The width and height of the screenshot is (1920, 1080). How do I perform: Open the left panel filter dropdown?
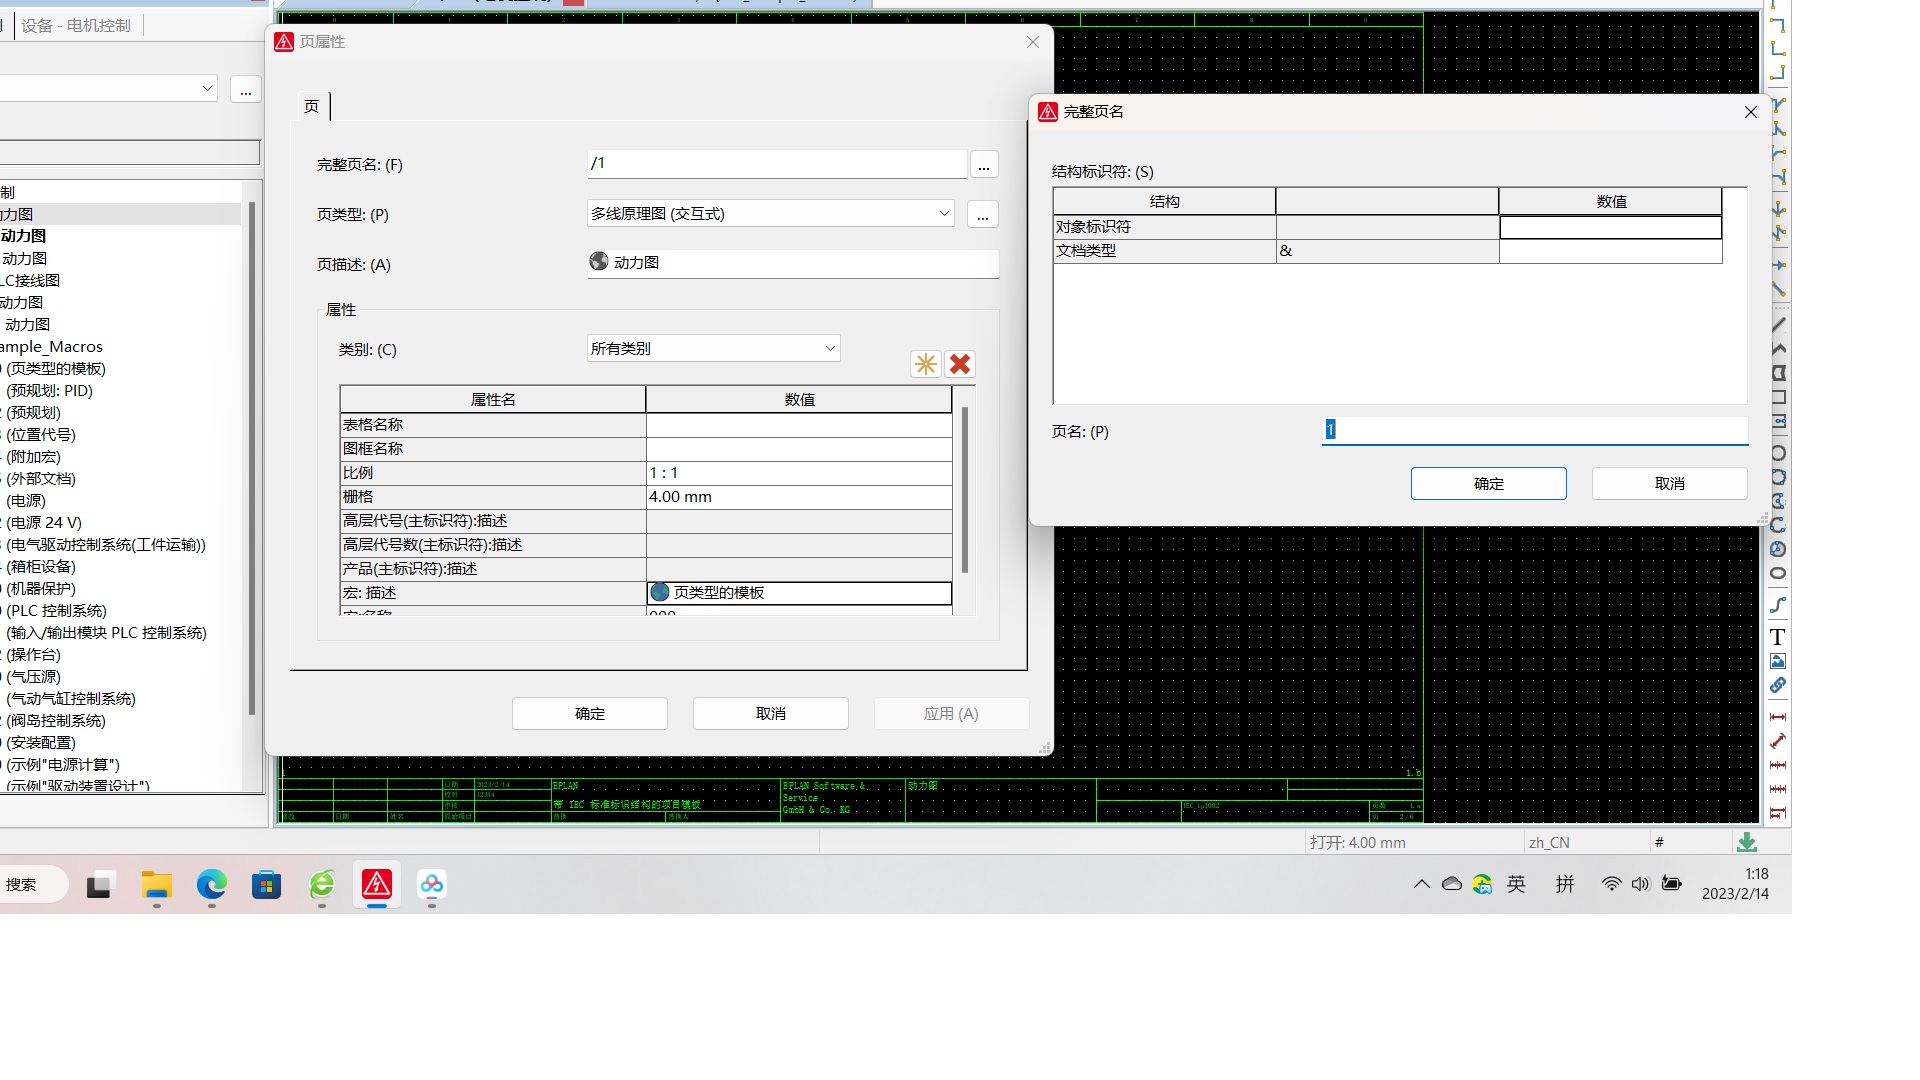click(x=207, y=88)
